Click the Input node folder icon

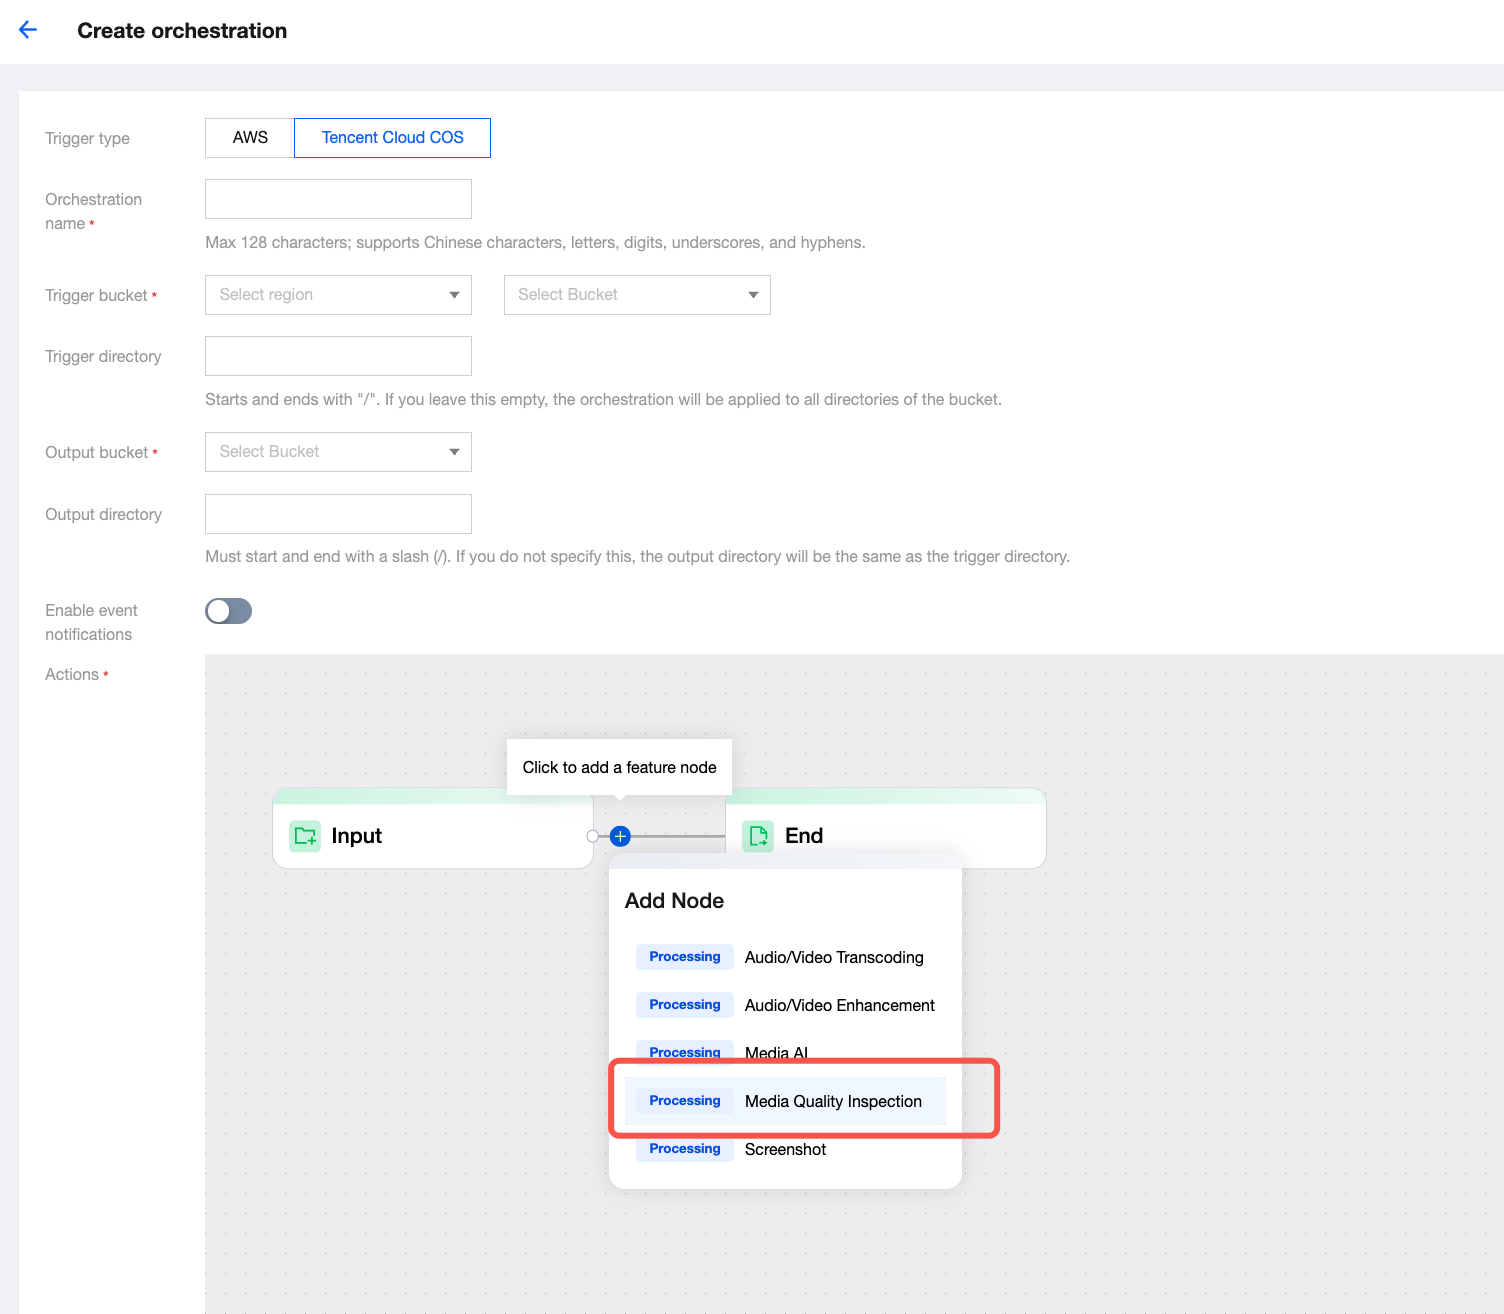305,836
